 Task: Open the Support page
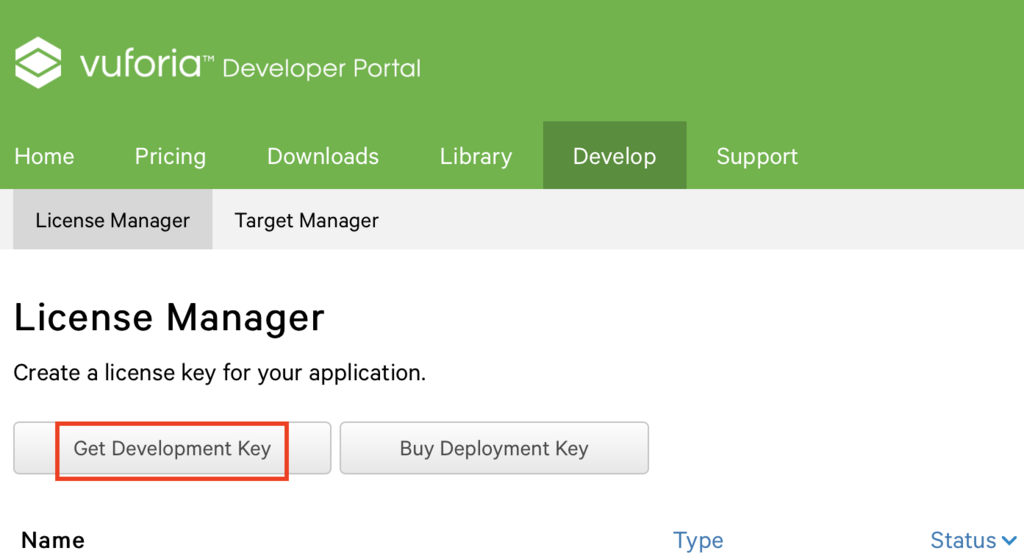757,157
